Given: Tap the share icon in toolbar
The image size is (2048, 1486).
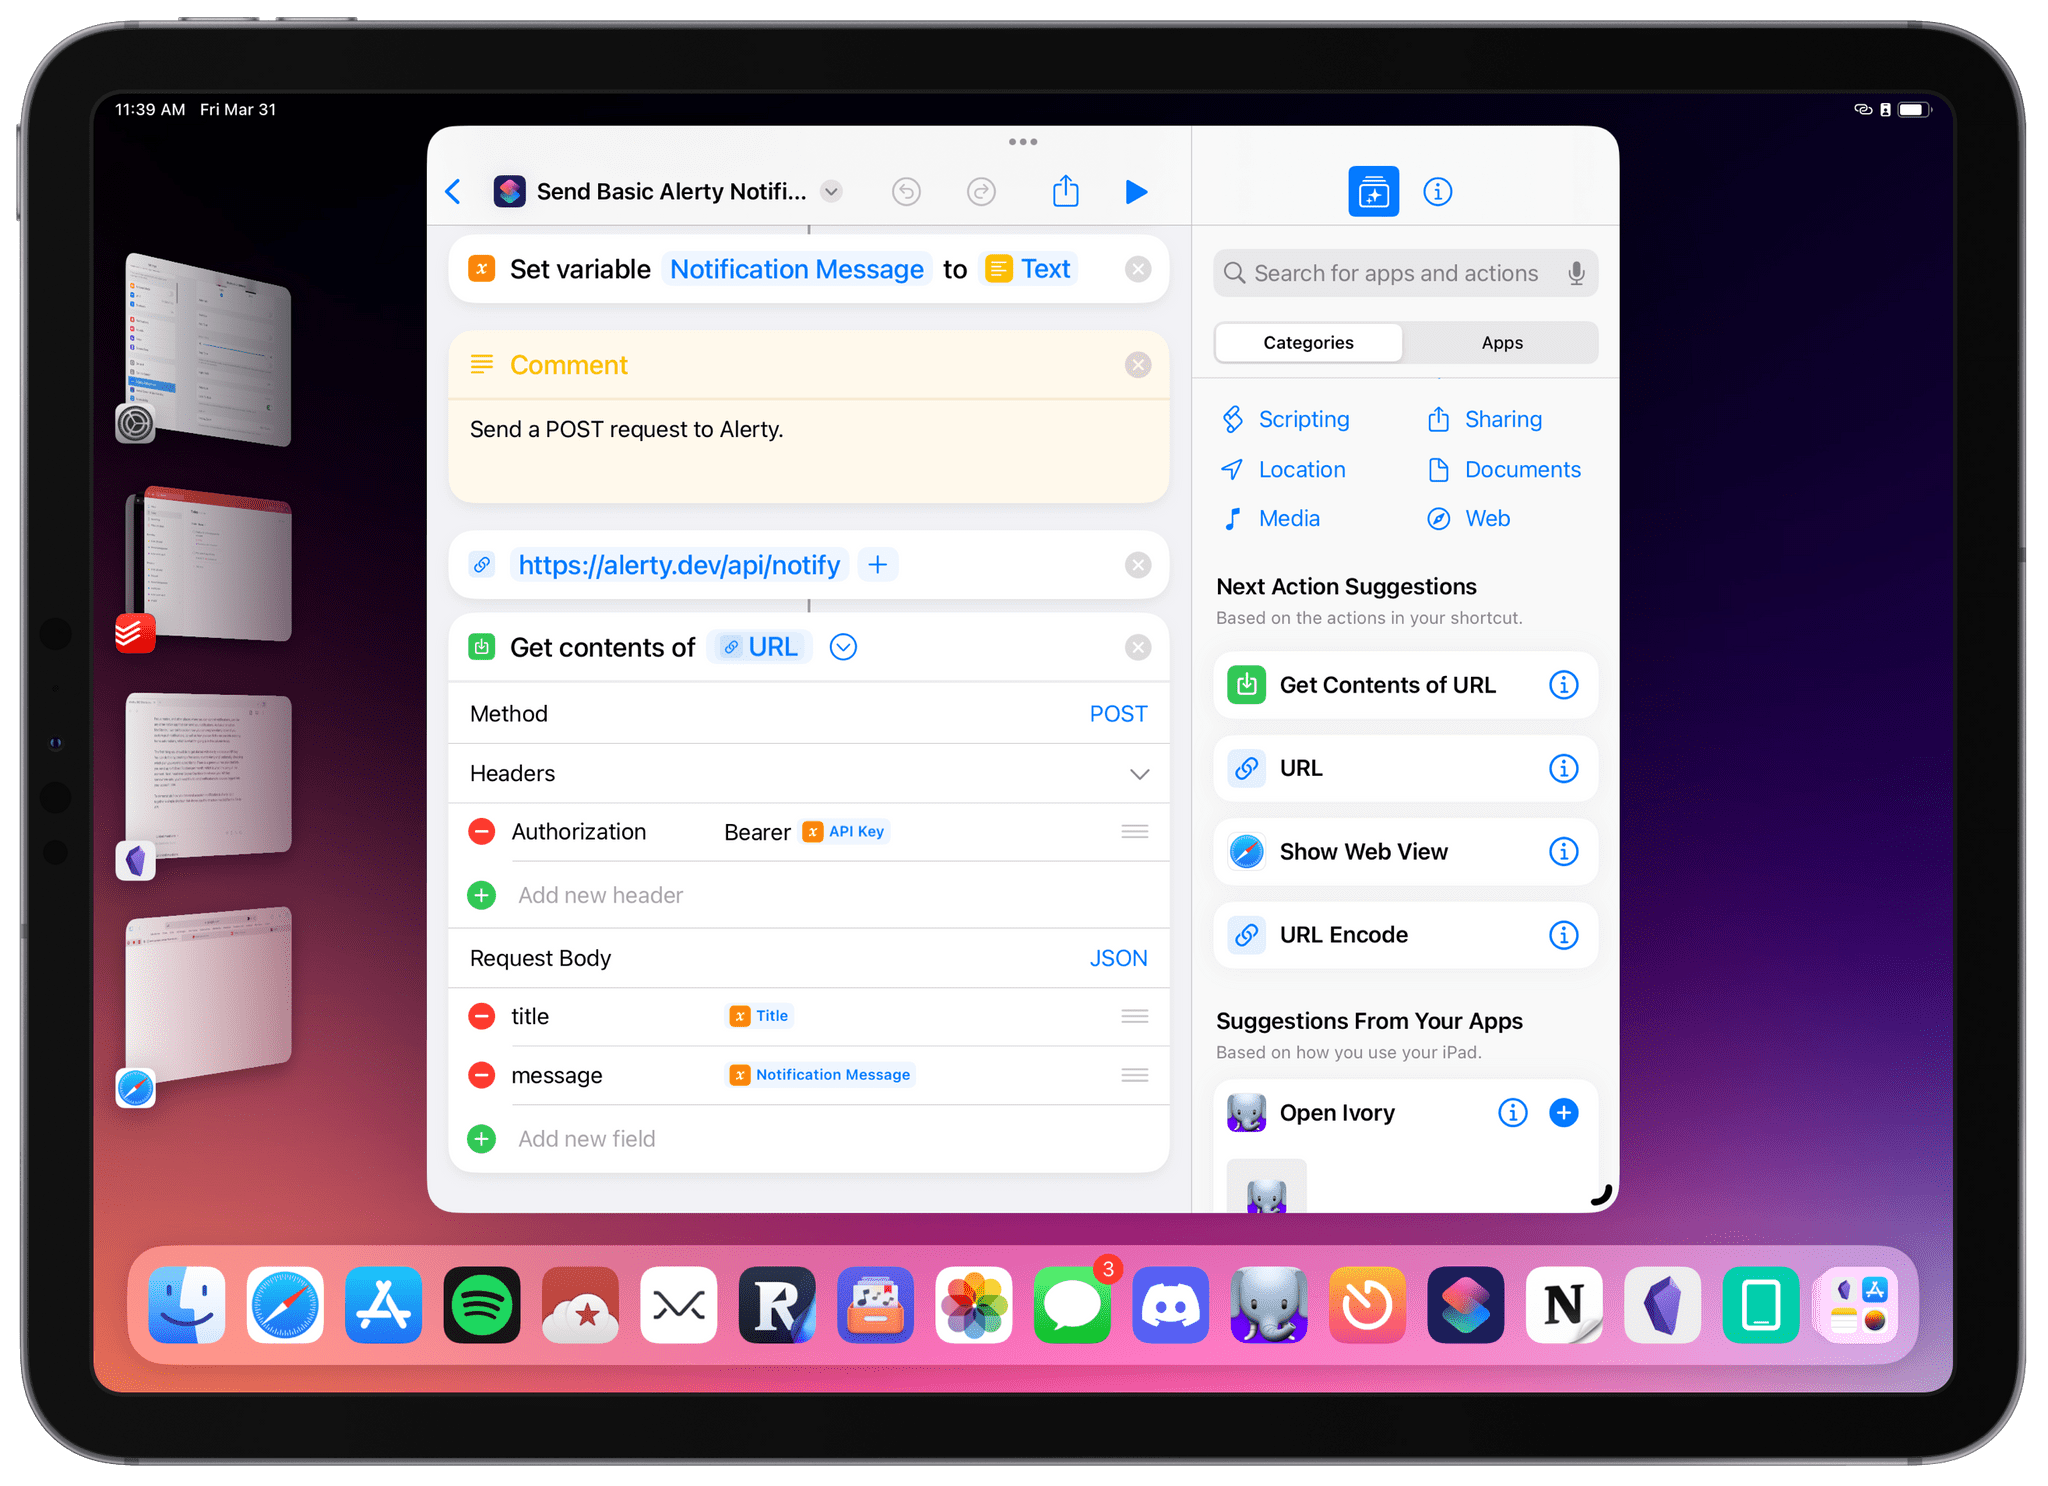Looking at the screenshot, I should tap(1065, 190).
